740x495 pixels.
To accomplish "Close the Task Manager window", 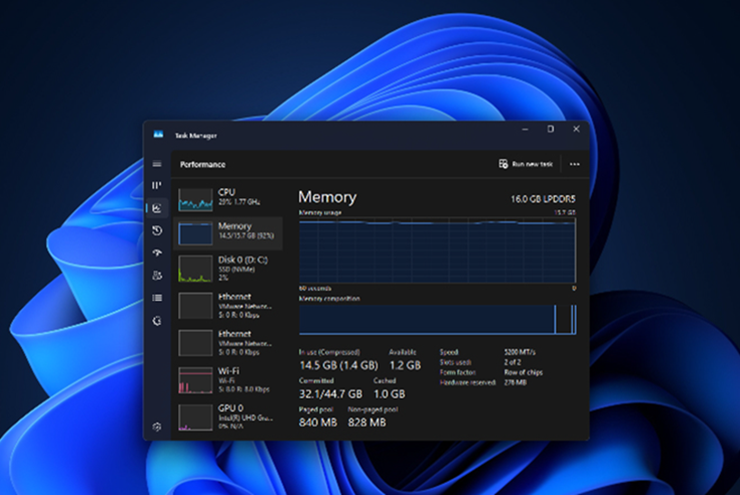I will 576,129.
